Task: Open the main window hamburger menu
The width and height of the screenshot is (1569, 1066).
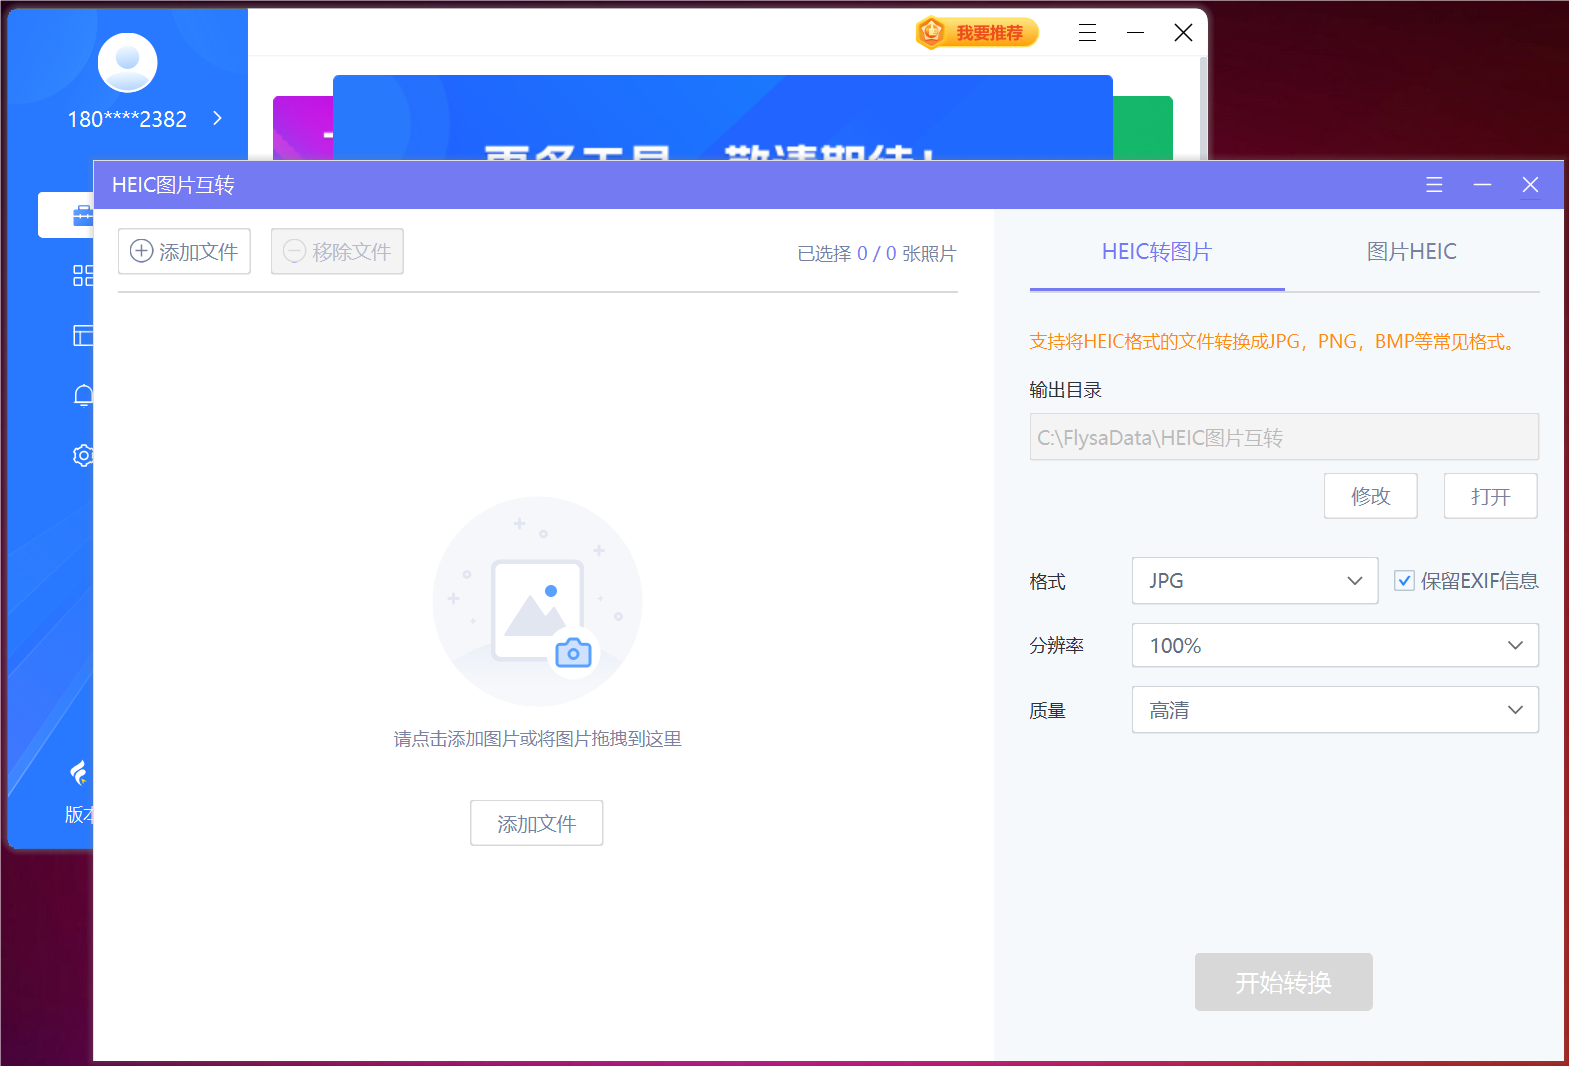Action: [1088, 33]
